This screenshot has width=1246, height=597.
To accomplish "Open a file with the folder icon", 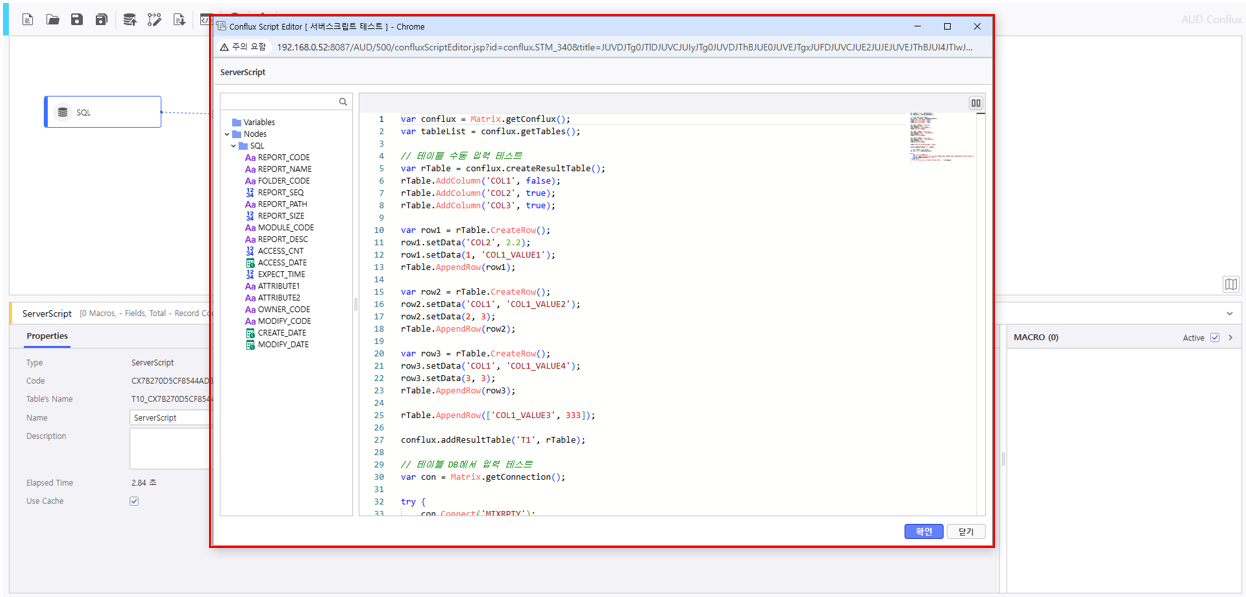I will click(x=52, y=20).
